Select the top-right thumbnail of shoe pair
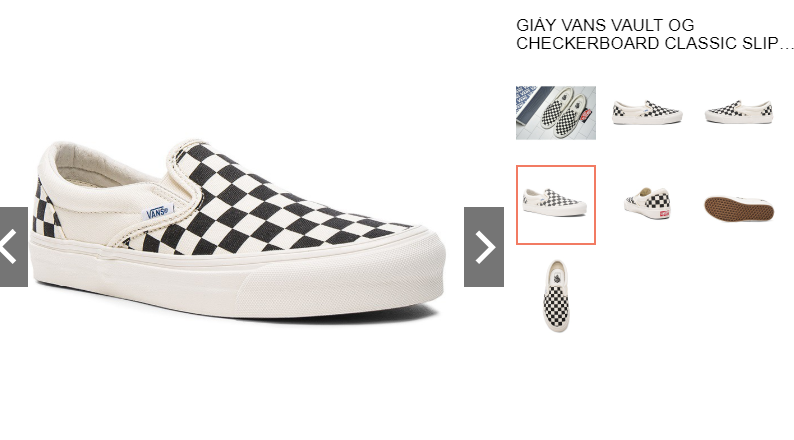 (739, 112)
